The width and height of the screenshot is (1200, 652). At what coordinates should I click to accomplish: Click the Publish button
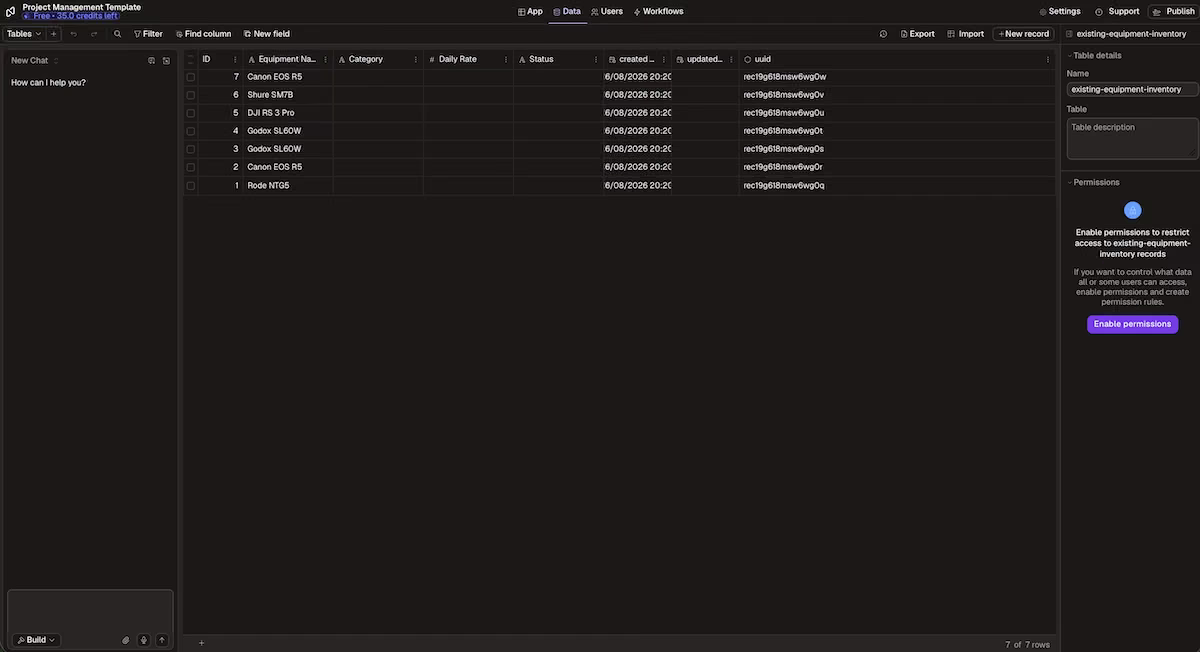(1173, 12)
